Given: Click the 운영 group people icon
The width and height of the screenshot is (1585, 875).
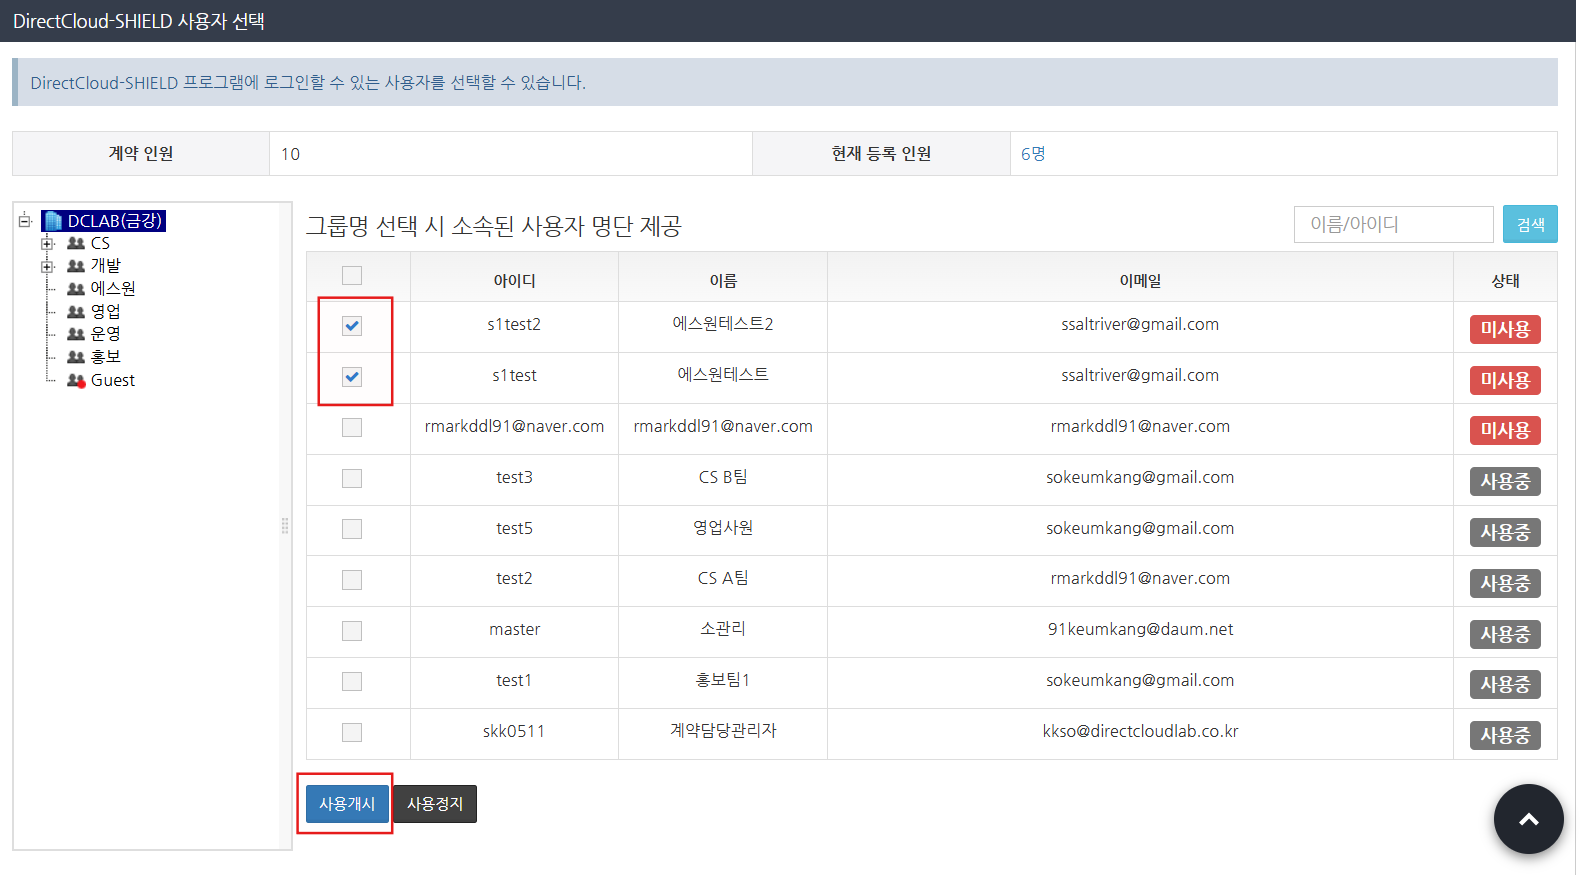Looking at the screenshot, I should [76, 334].
